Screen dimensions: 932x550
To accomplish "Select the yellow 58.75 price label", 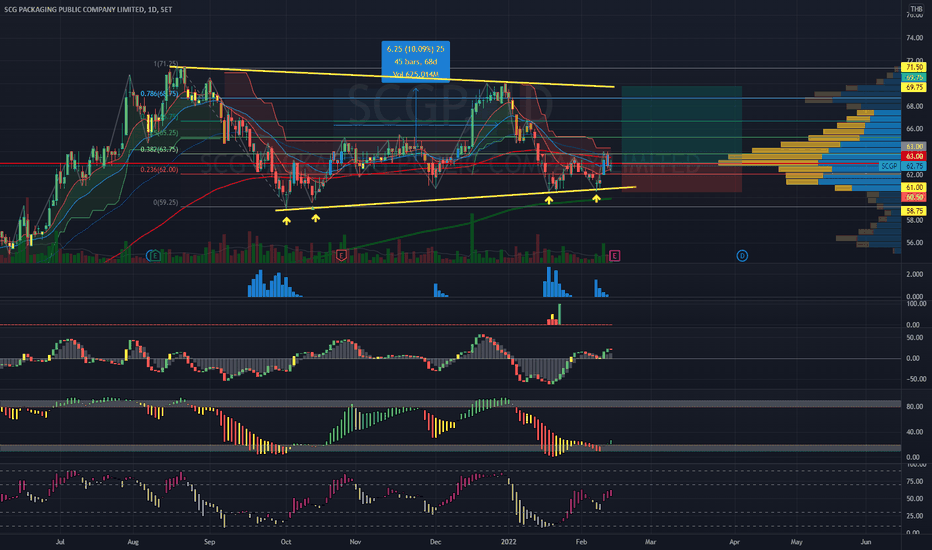I will click(x=914, y=211).
